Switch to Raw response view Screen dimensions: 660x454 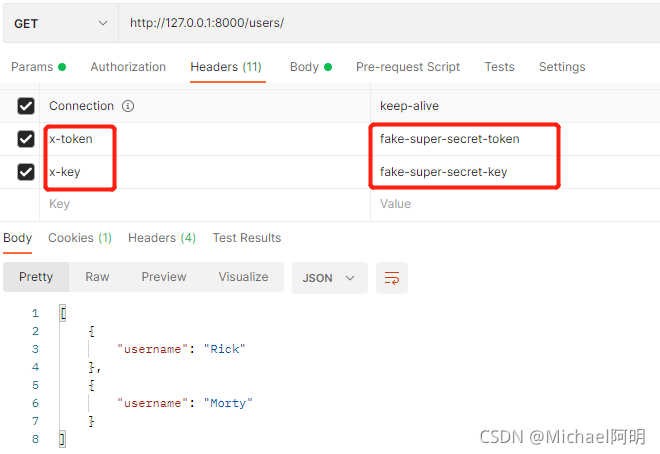point(97,277)
